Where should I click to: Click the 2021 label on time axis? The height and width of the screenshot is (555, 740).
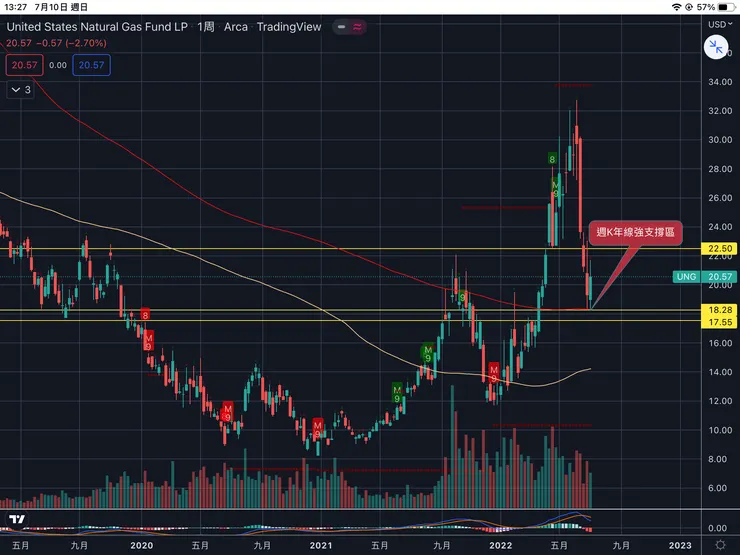tap(321, 546)
